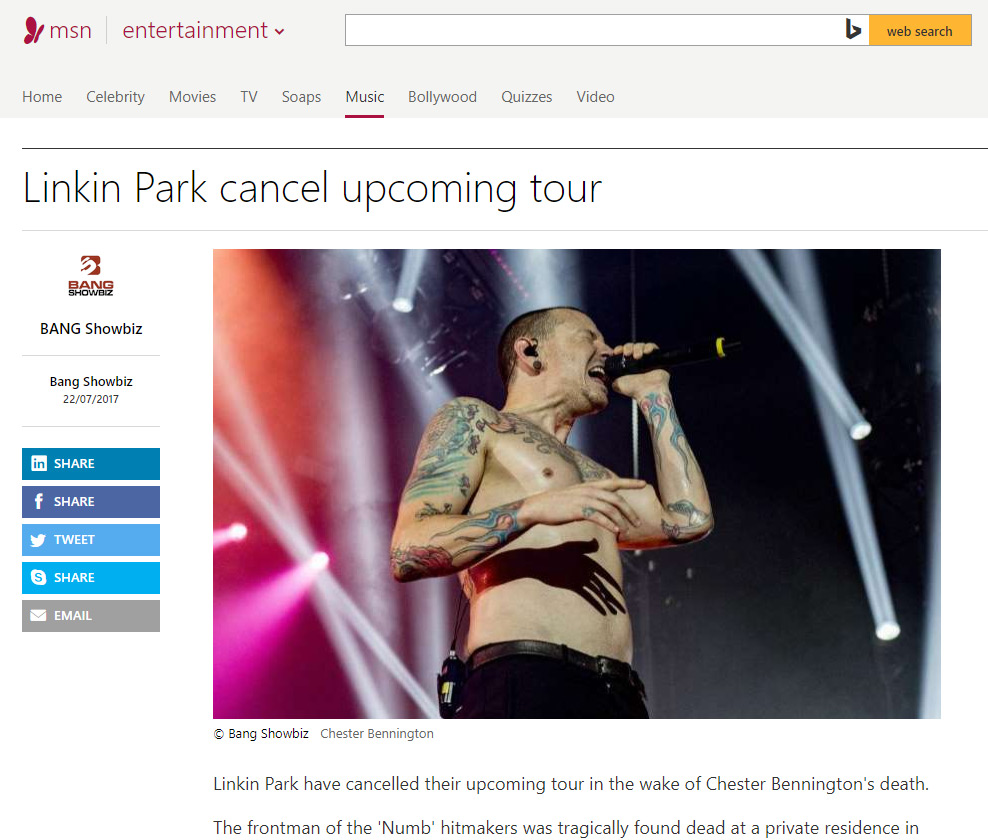
Task: Expand the entertainment section dropdown chevron
Action: (x=279, y=32)
